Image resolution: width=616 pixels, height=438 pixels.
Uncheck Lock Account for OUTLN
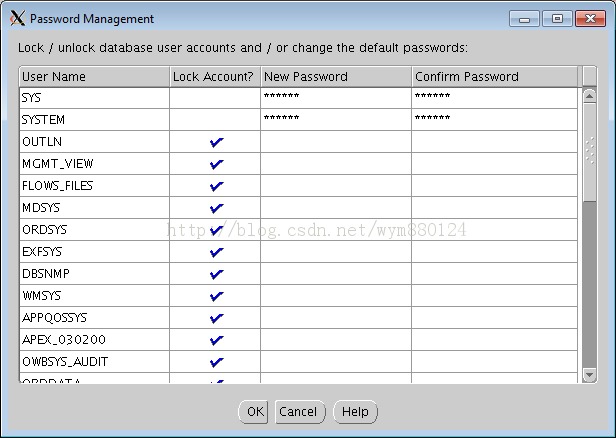216,142
